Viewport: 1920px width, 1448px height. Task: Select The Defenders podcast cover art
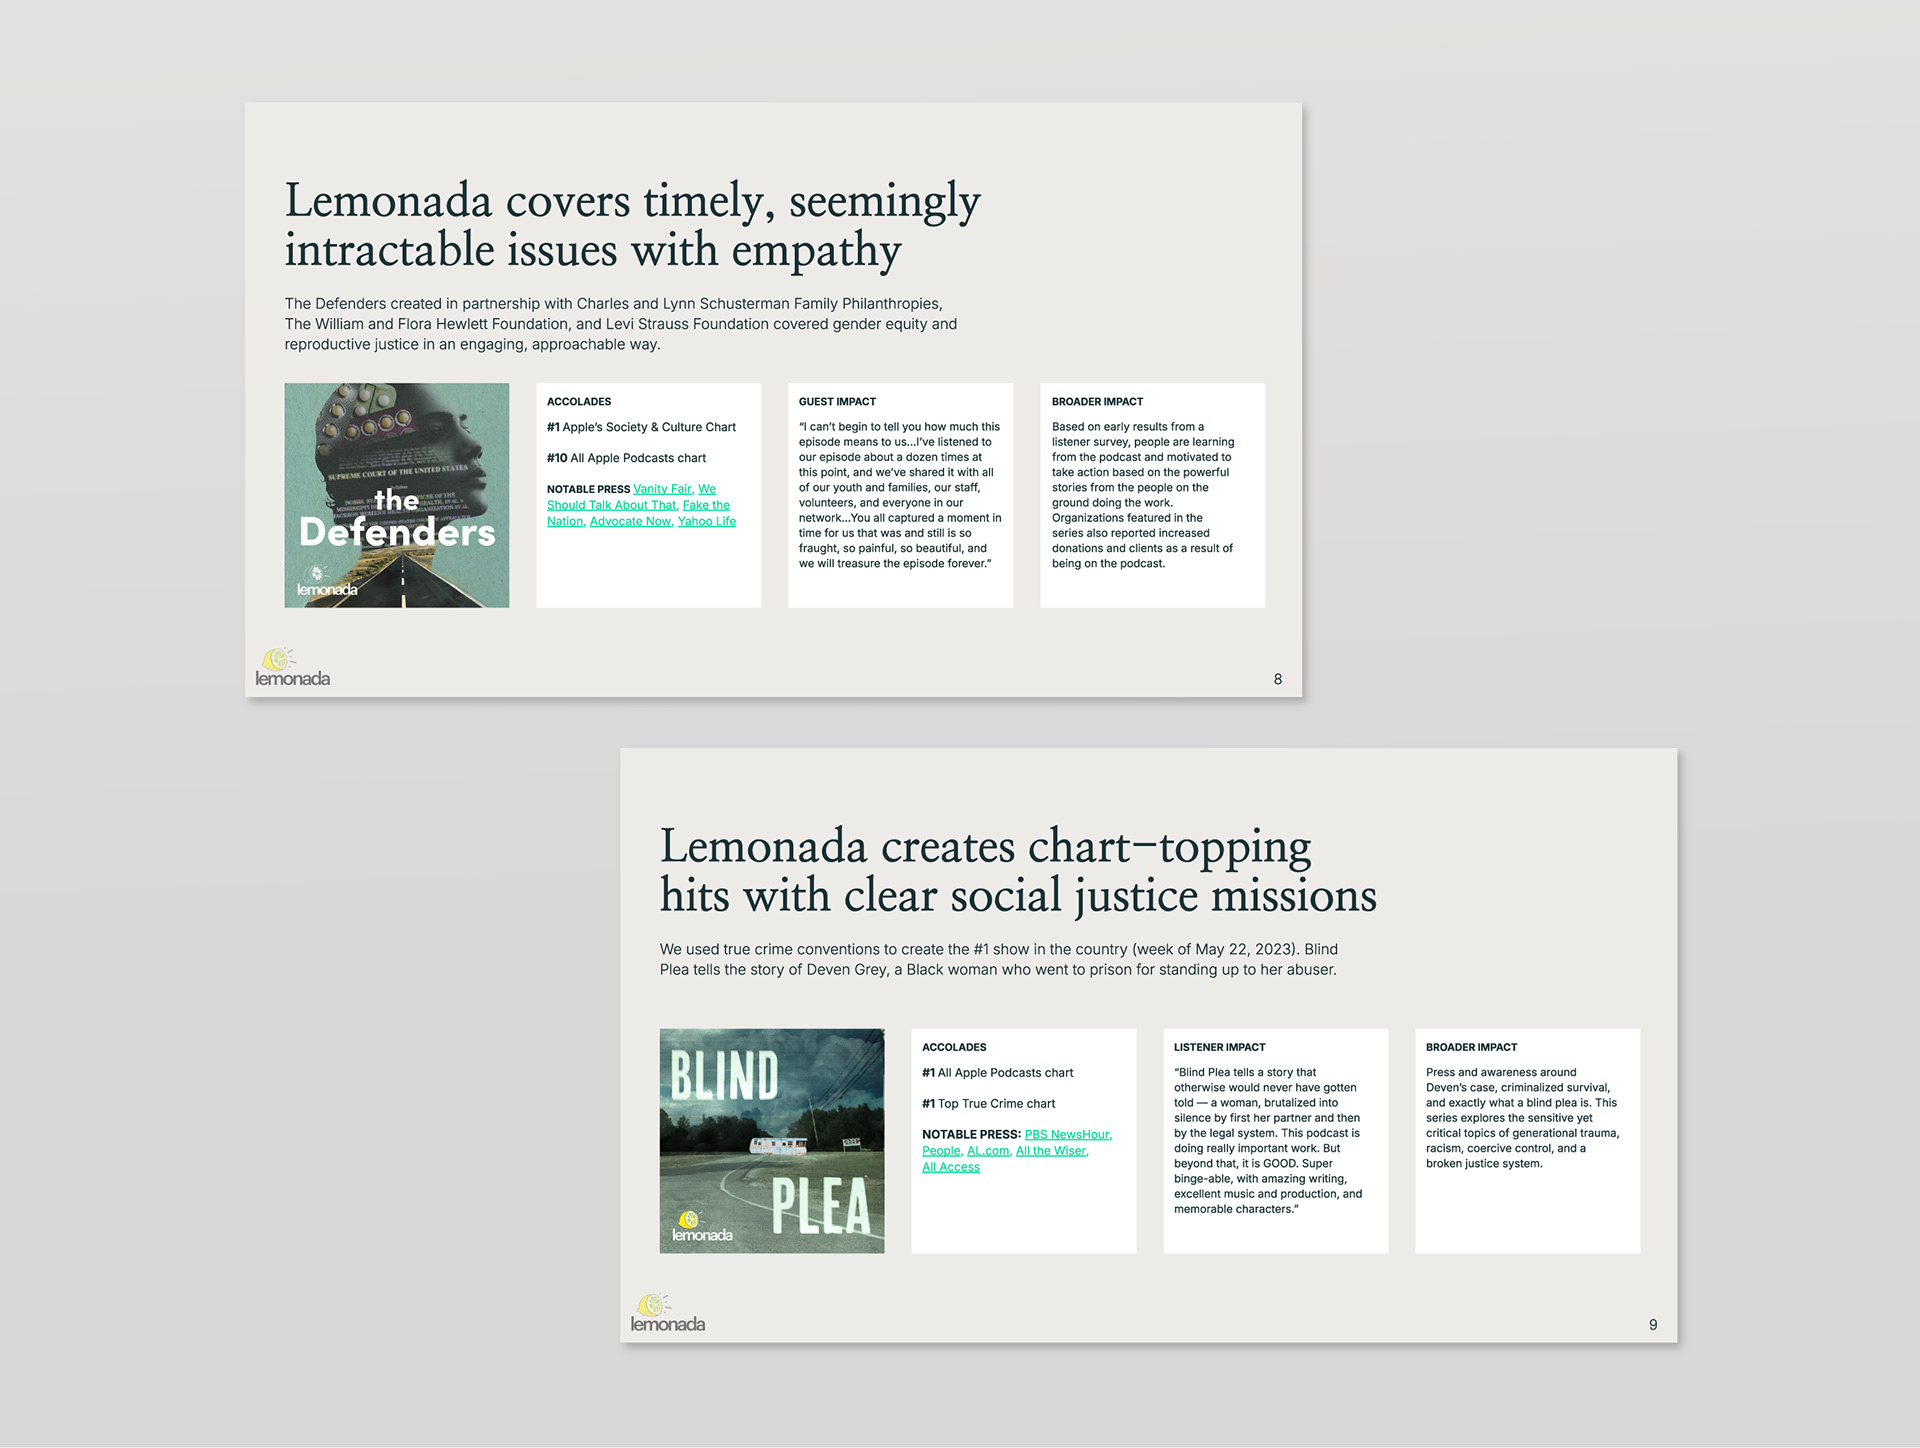[397, 495]
